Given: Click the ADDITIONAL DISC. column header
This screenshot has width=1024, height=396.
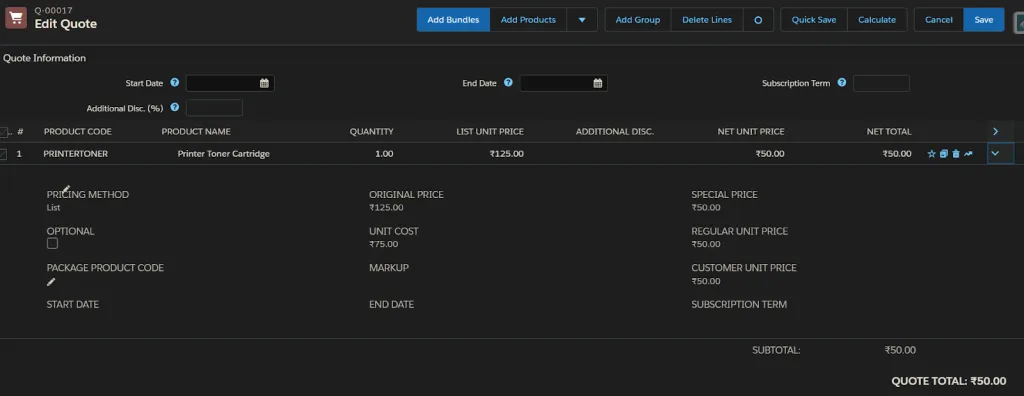Looking at the screenshot, I should (x=615, y=131).
